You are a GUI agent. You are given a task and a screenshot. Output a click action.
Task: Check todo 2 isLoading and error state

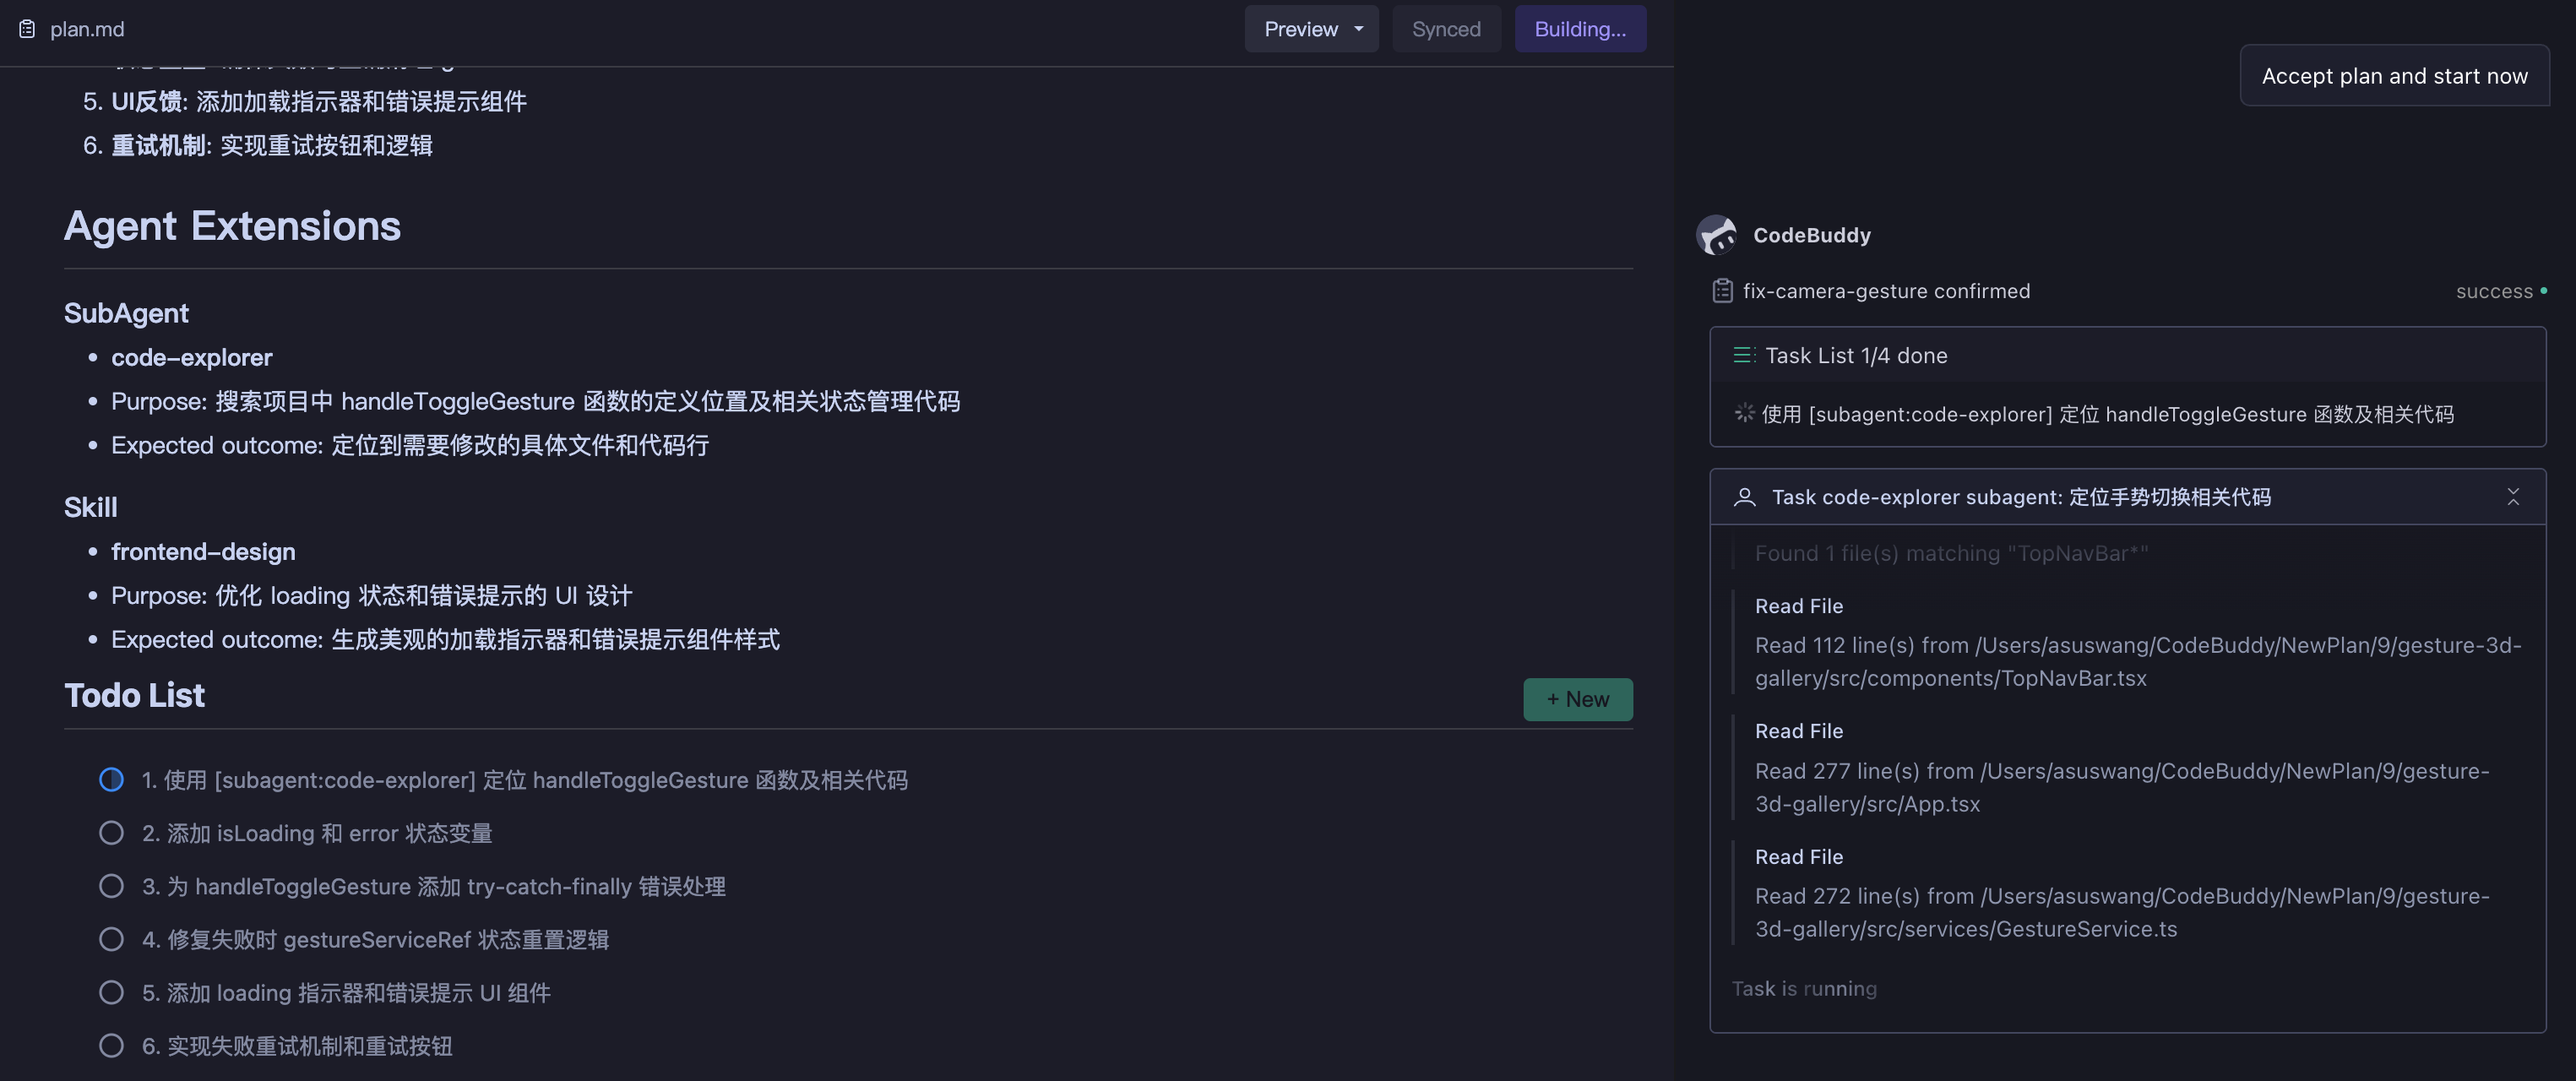(111, 833)
